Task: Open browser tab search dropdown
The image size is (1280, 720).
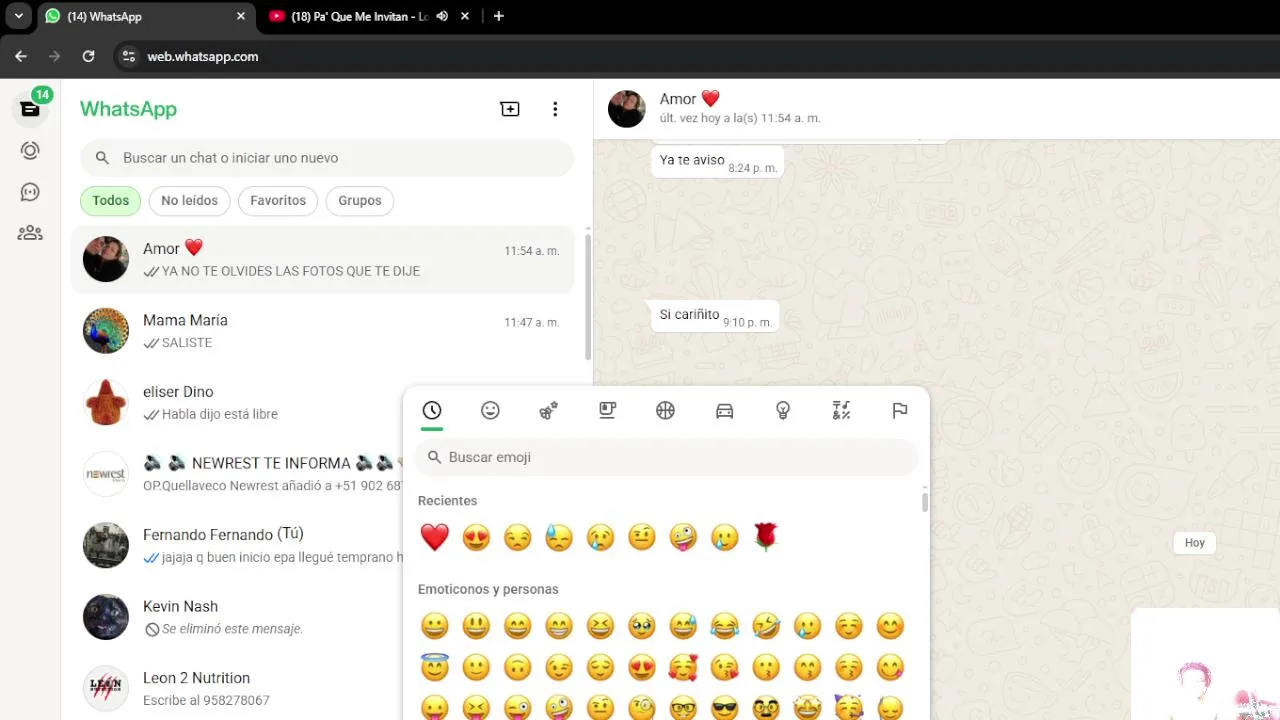Action: click(x=18, y=16)
